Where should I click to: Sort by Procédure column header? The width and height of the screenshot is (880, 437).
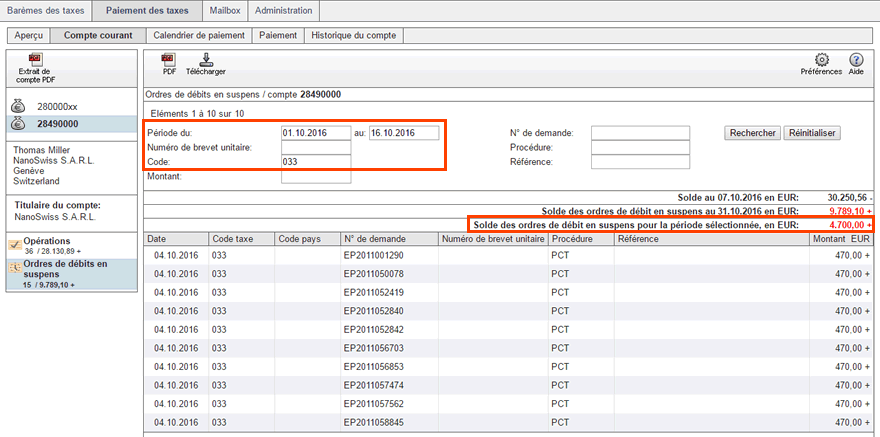(x=581, y=239)
